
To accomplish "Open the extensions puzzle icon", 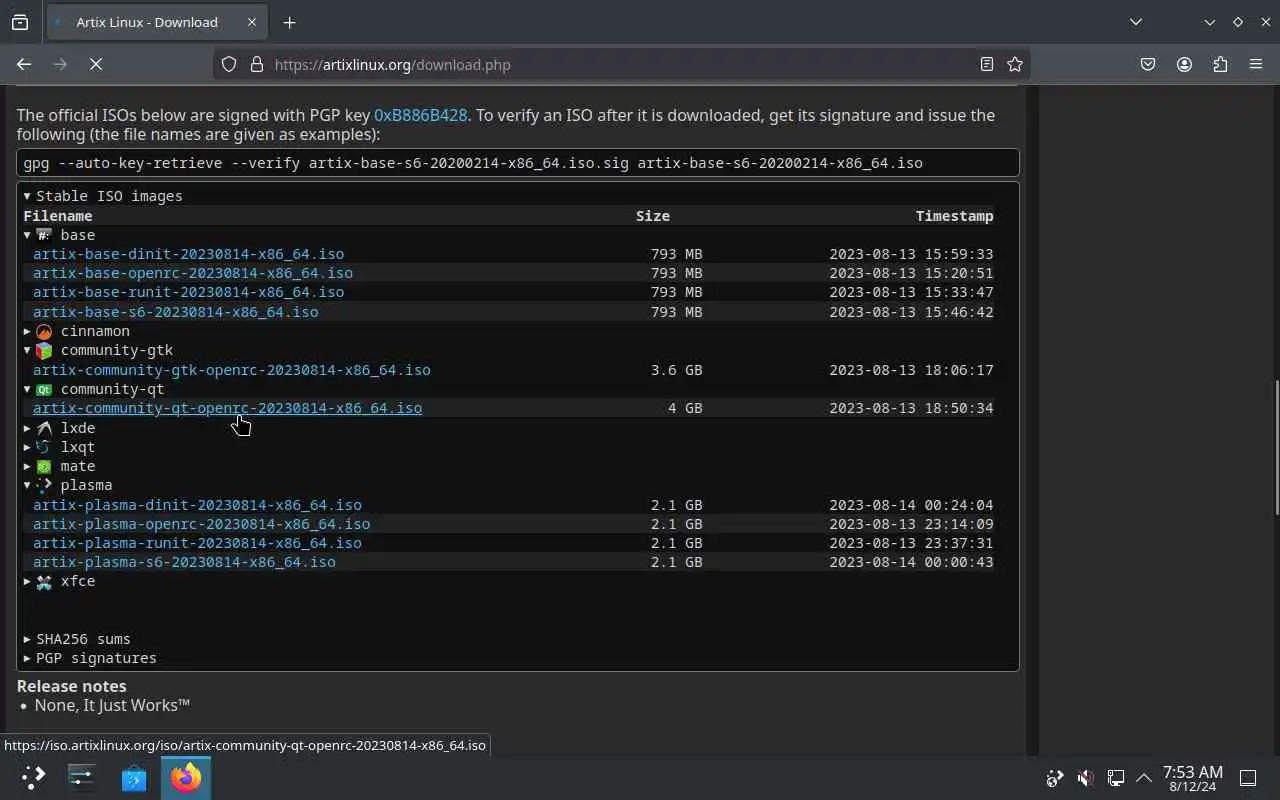I will coord(1220,64).
